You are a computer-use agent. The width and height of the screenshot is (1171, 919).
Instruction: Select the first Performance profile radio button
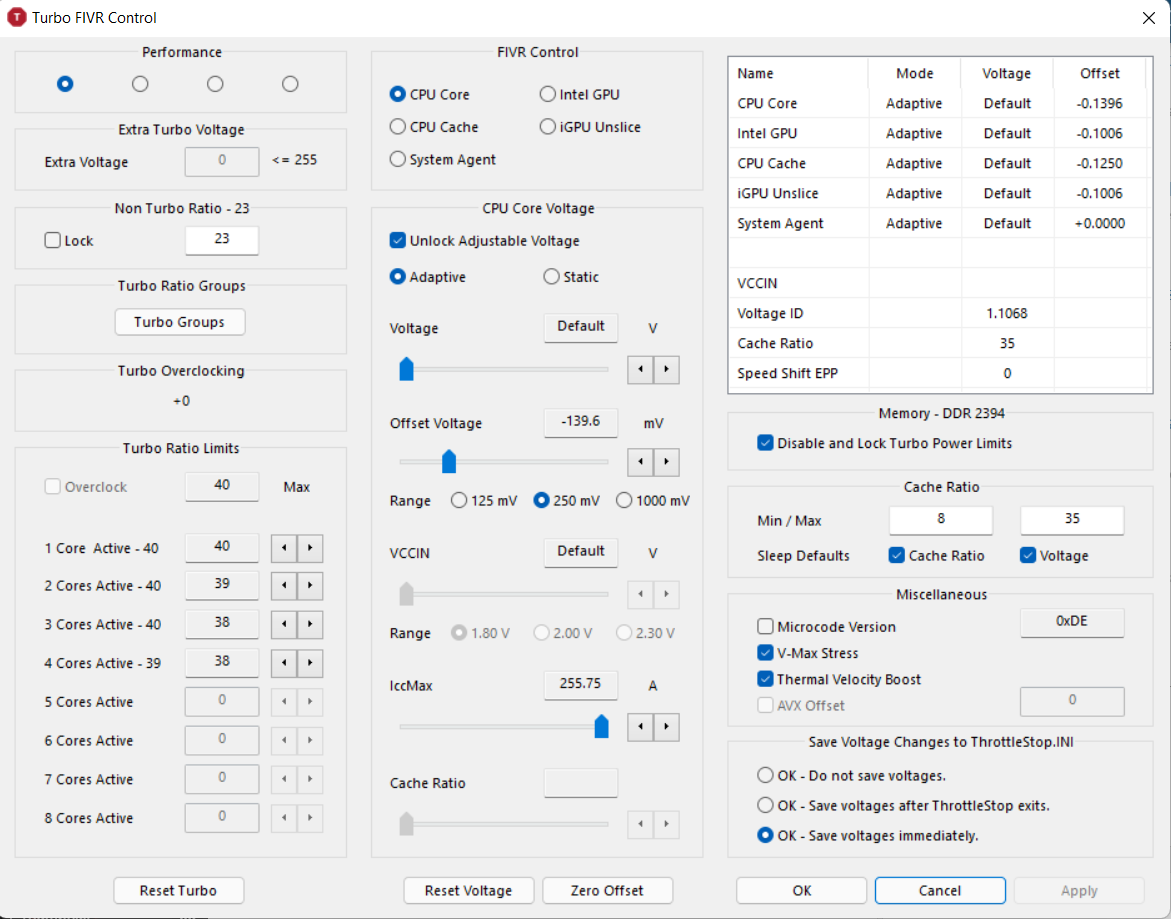(65, 84)
